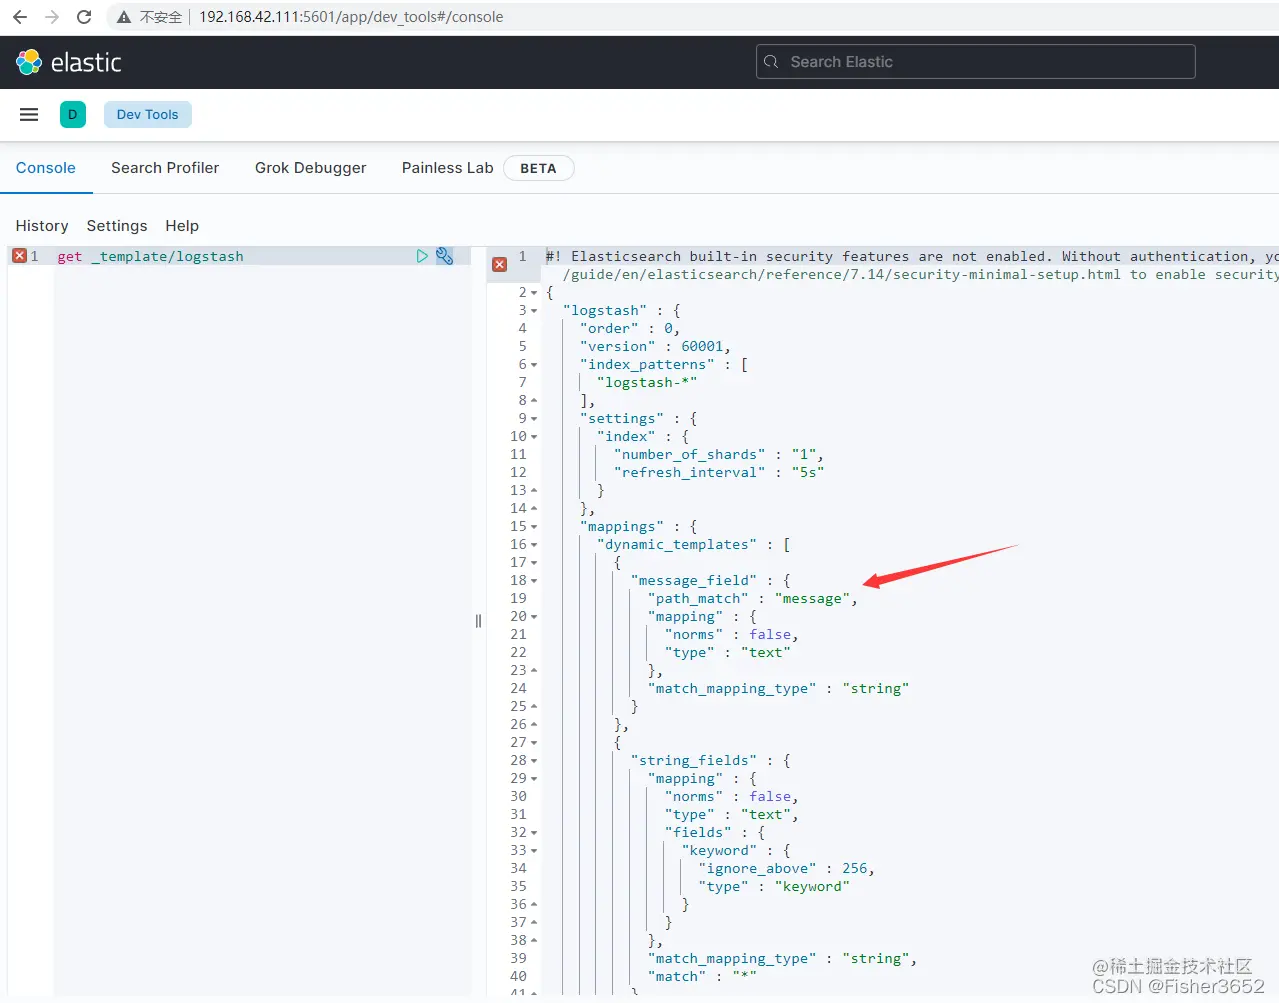This screenshot has width=1279, height=1003.
Task: Collapse index_patterns array at line 6
Action: (x=534, y=365)
